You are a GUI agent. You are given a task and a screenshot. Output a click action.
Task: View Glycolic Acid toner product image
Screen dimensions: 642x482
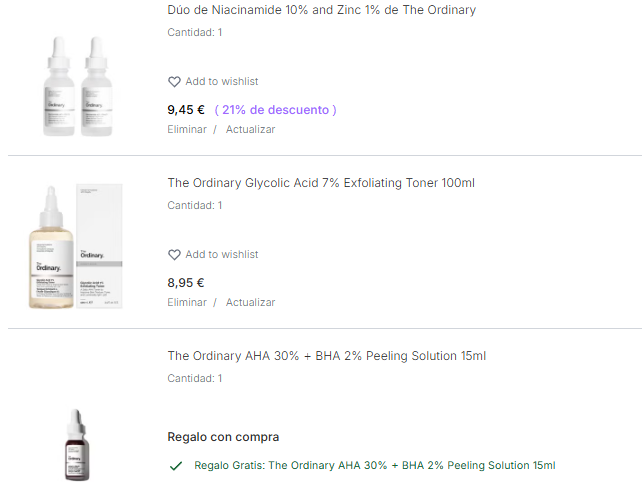click(x=76, y=247)
